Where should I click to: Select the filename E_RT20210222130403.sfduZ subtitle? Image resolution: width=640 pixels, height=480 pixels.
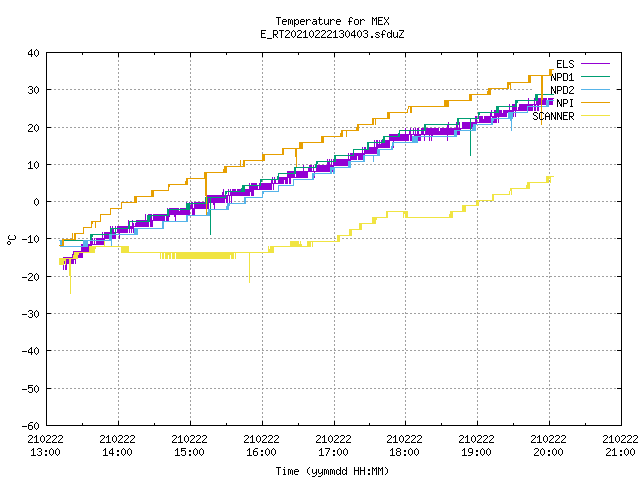332,34
